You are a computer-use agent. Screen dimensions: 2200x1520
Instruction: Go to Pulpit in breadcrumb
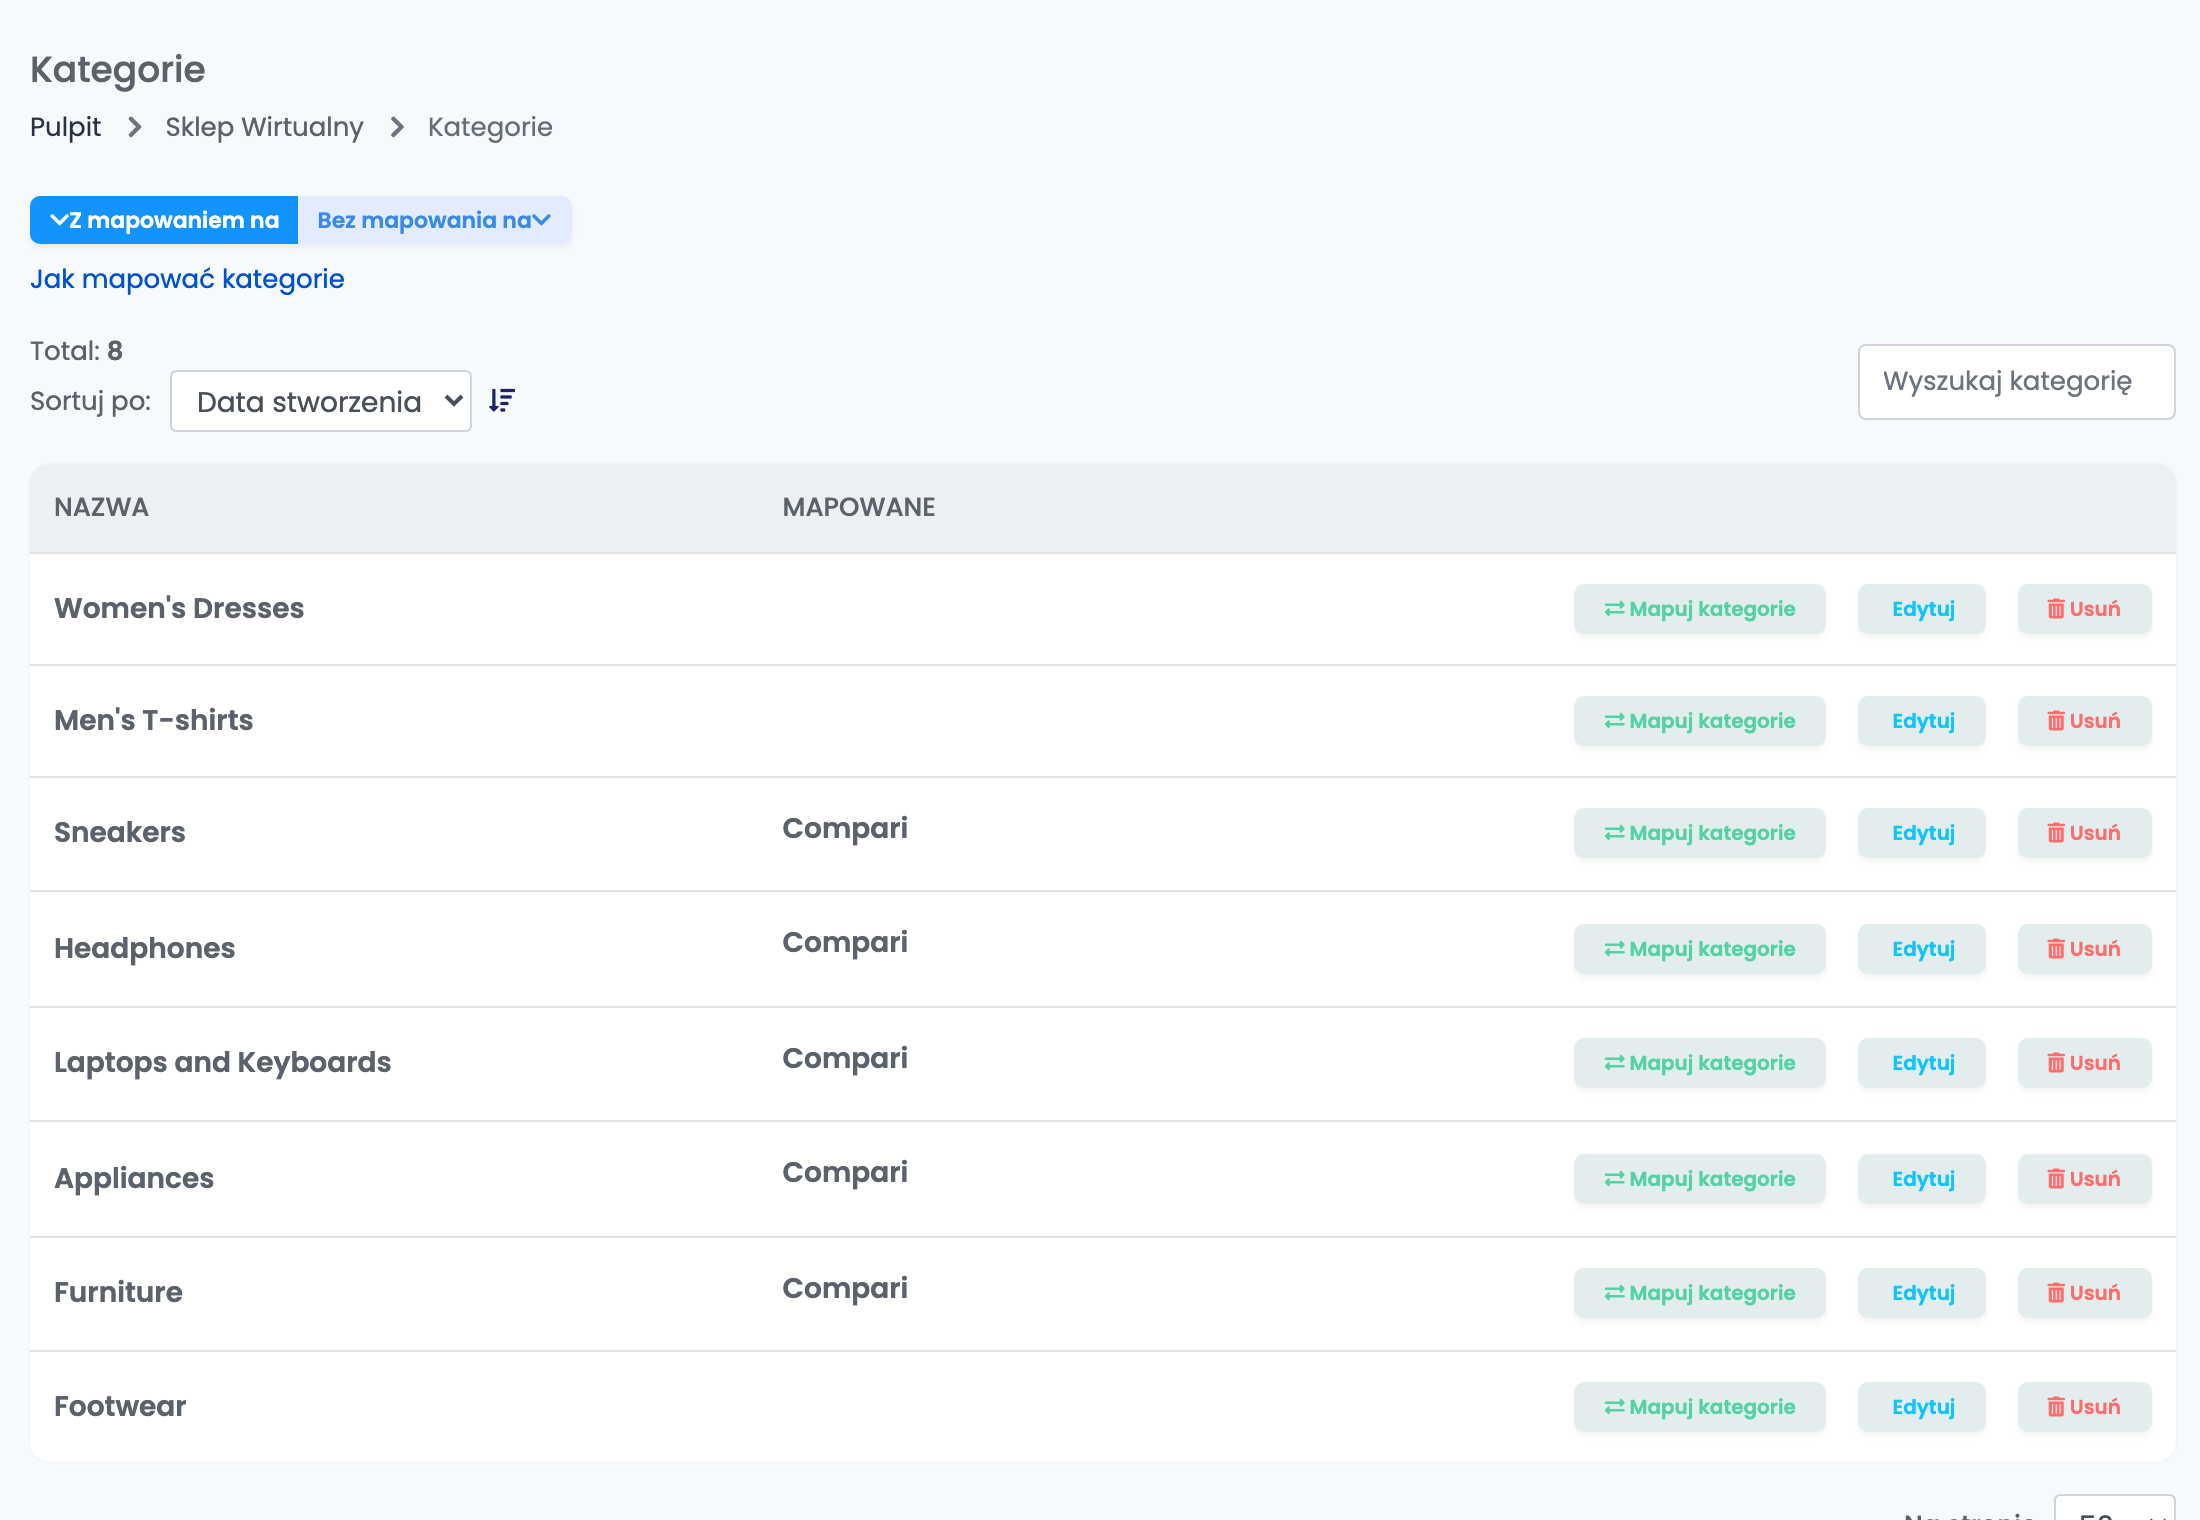[x=65, y=127]
